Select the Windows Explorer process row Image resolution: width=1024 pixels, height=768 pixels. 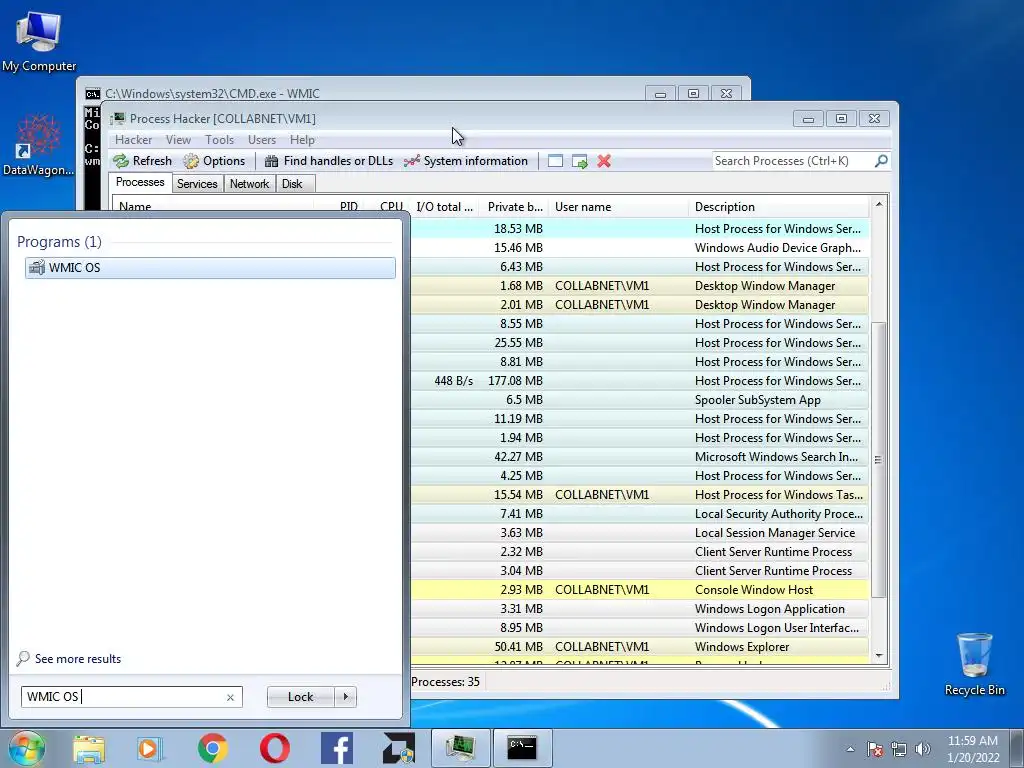coord(640,647)
